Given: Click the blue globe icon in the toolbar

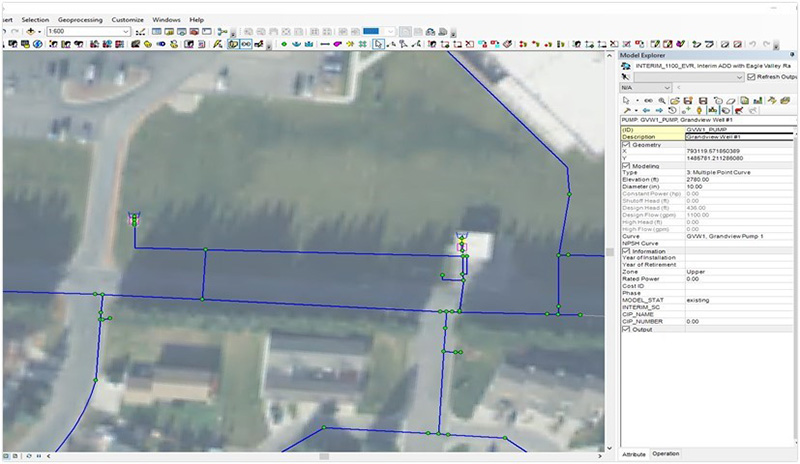Looking at the screenshot, I should click(38, 44).
